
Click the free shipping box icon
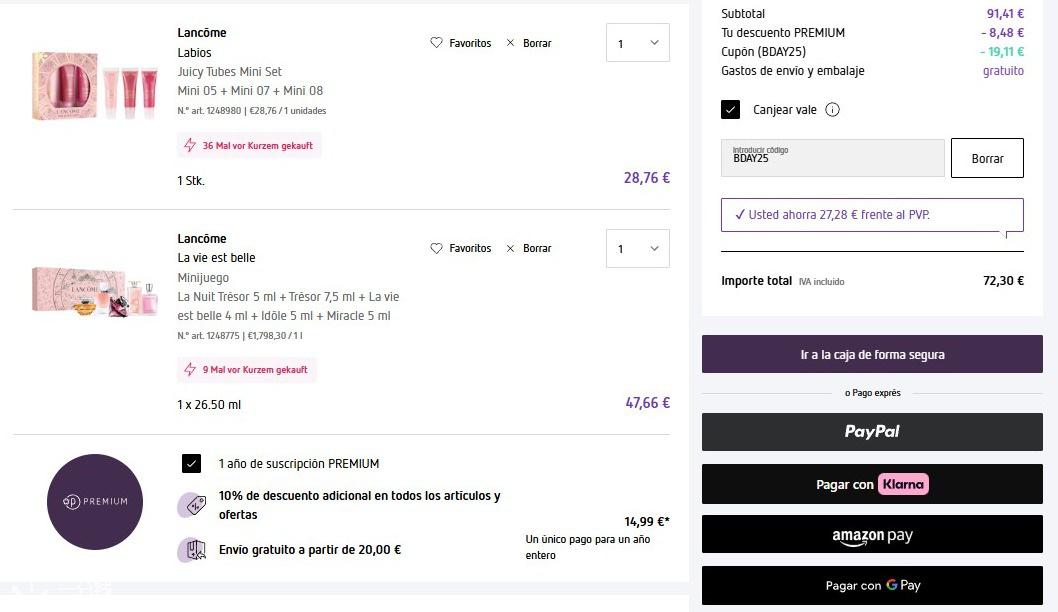191,549
